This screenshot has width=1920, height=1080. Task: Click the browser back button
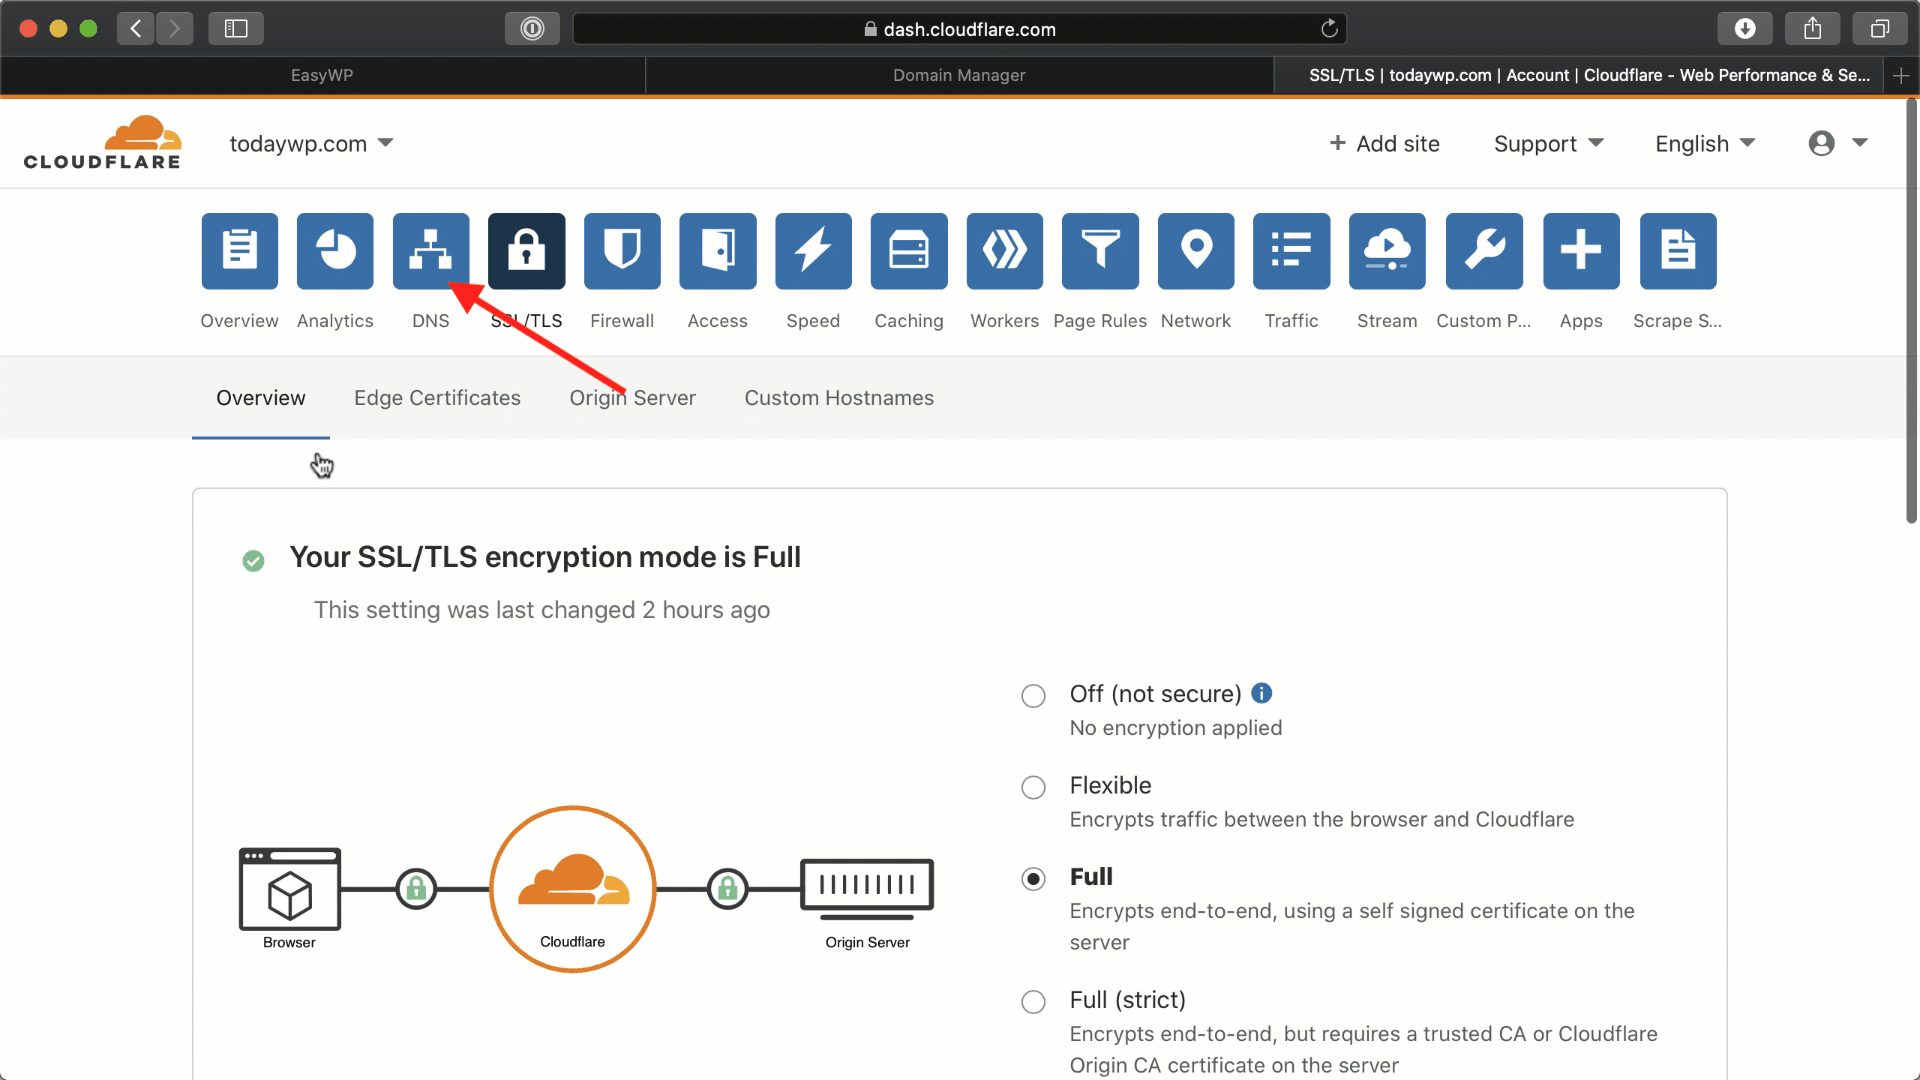(x=136, y=29)
